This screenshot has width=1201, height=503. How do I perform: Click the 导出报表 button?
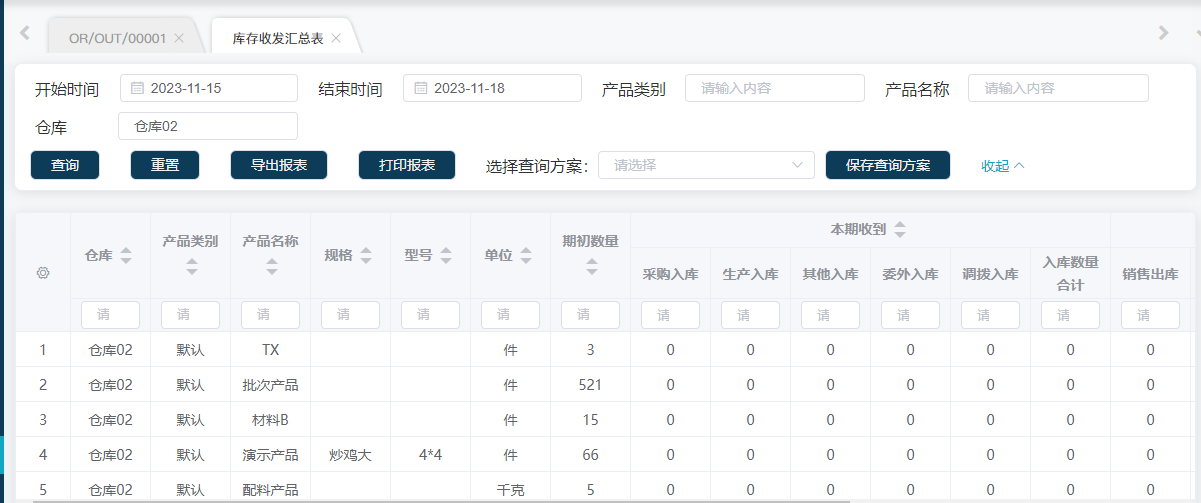(x=279, y=165)
